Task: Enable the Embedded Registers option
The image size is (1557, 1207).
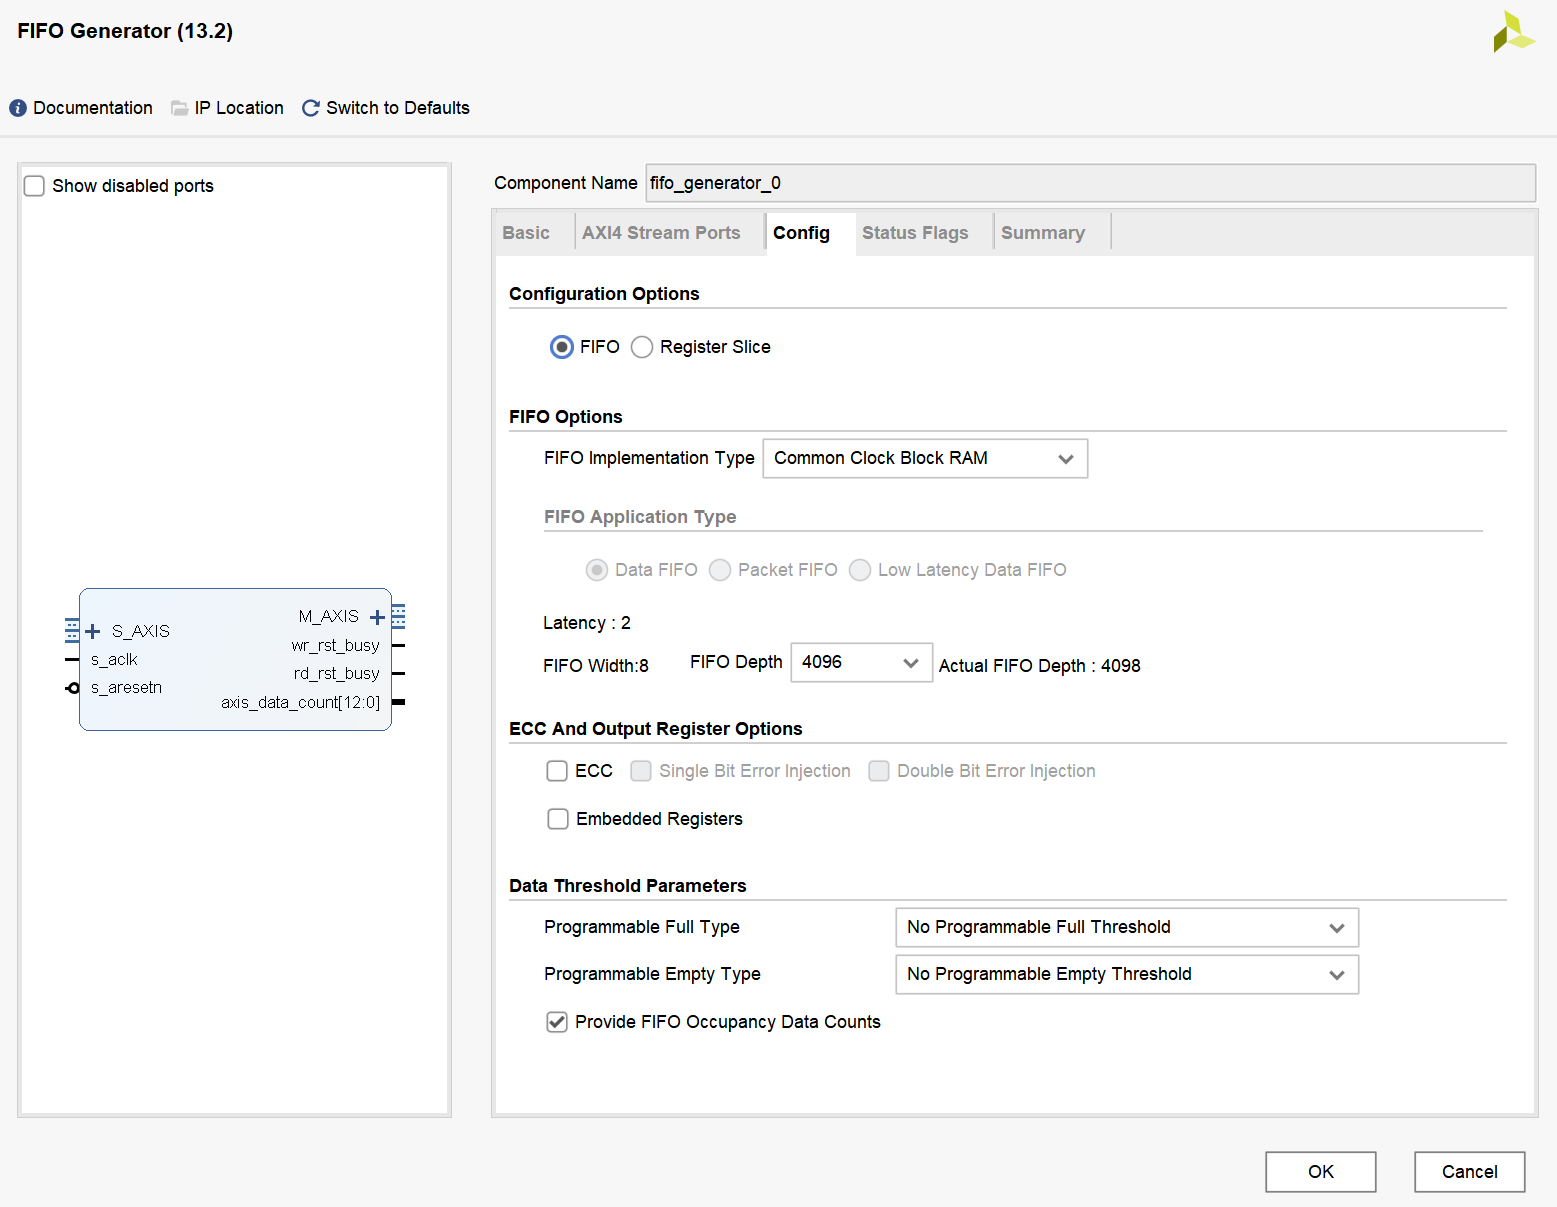Action: point(558,819)
